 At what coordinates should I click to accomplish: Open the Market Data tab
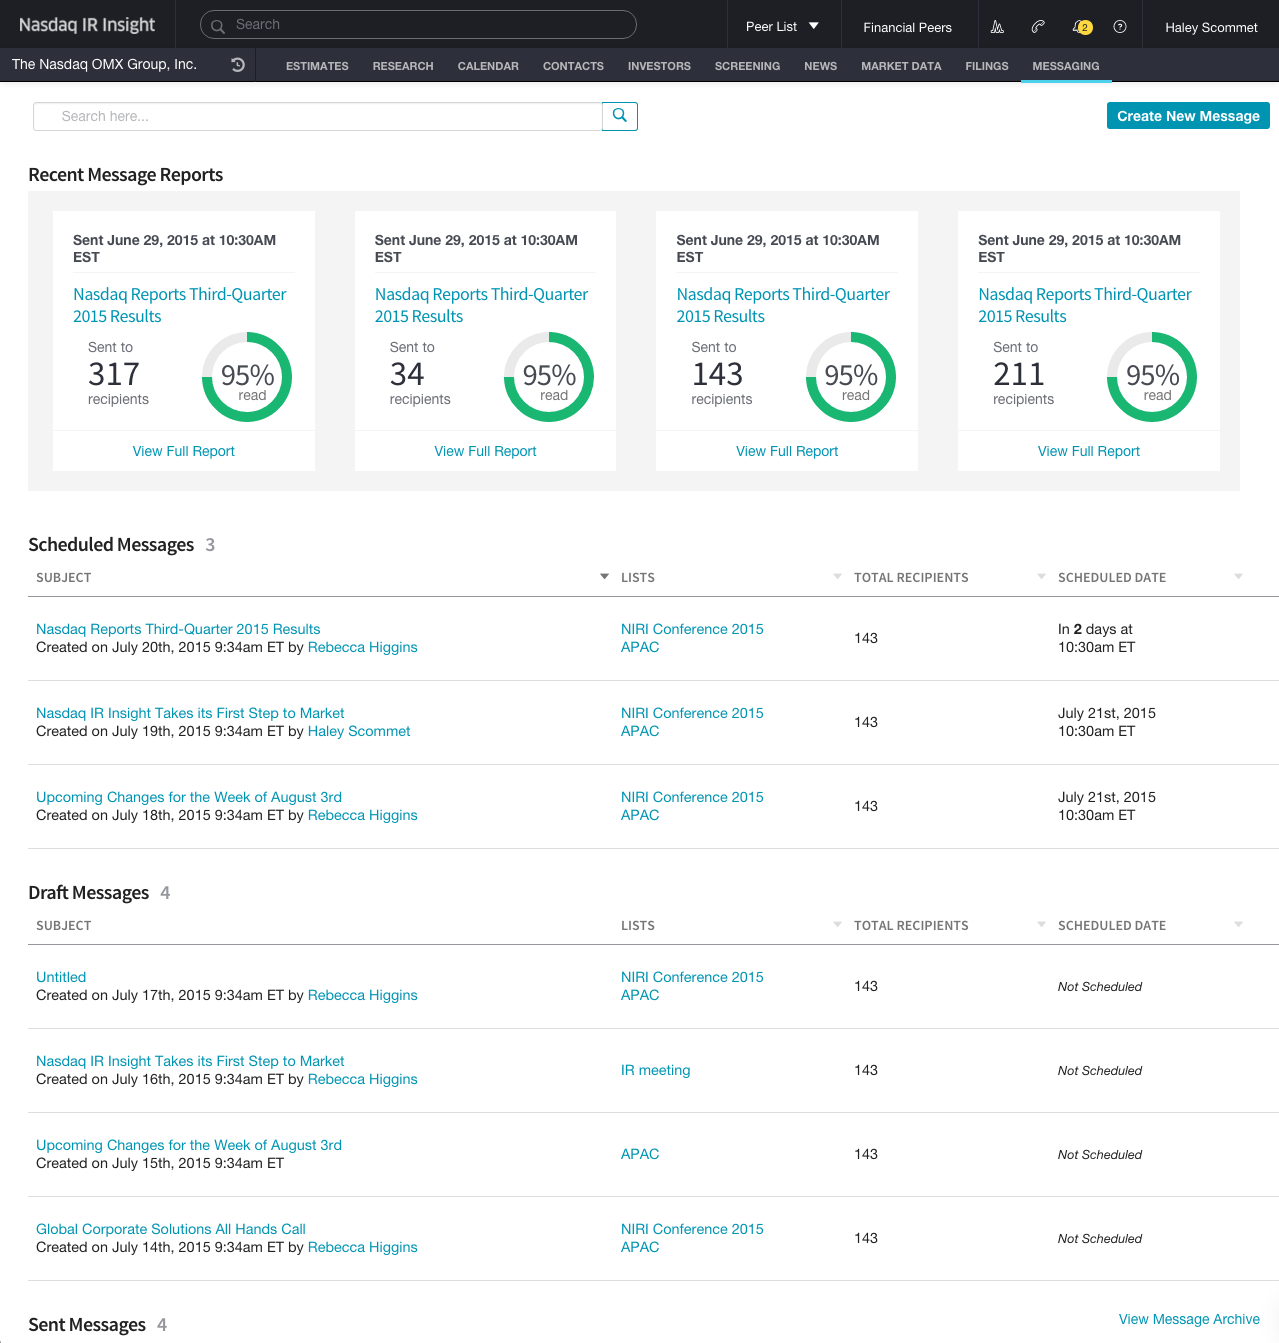click(901, 66)
